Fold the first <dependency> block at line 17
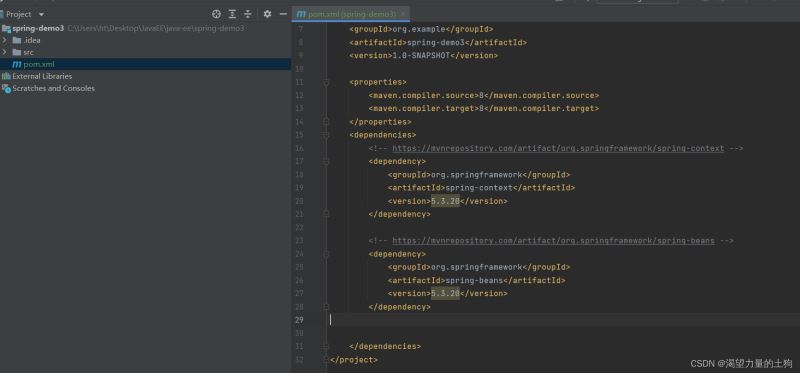 coord(326,161)
